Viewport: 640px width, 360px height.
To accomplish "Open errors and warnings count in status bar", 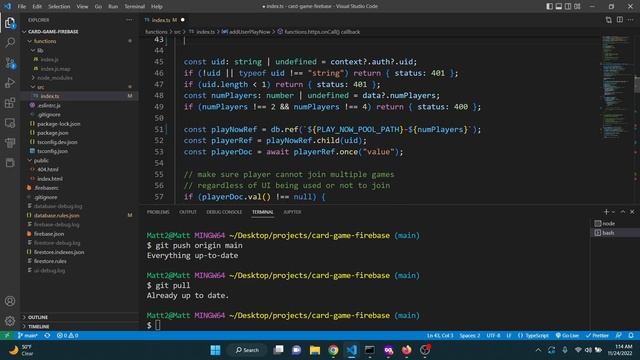I will tap(67, 336).
